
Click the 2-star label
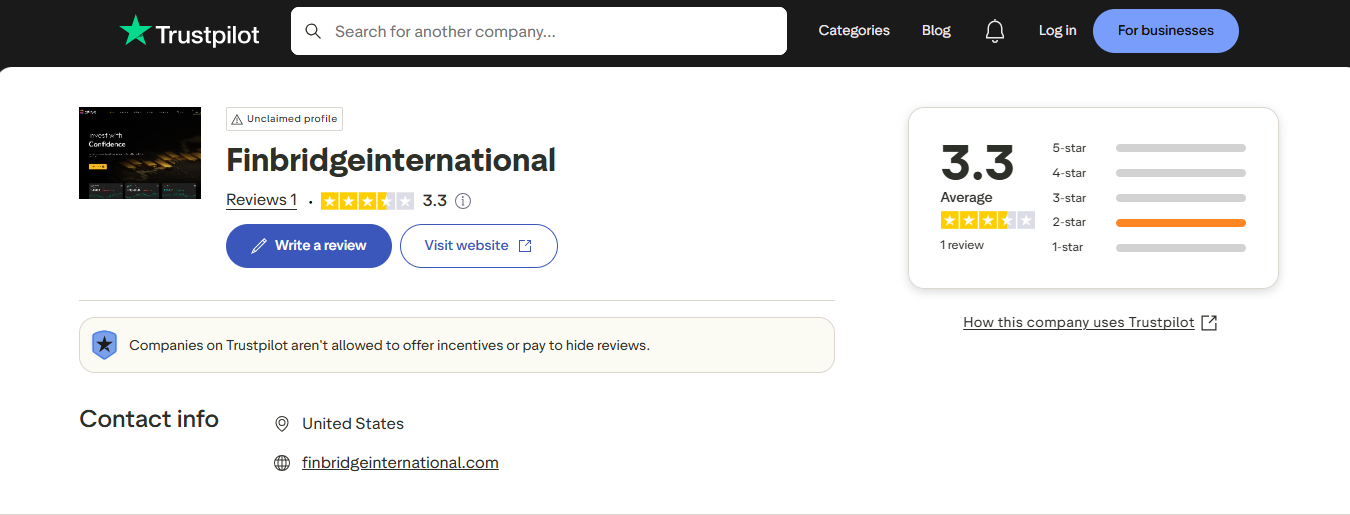coord(1069,222)
